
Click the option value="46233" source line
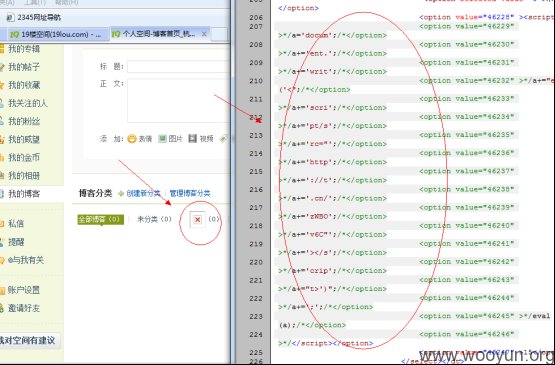point(467,99)
